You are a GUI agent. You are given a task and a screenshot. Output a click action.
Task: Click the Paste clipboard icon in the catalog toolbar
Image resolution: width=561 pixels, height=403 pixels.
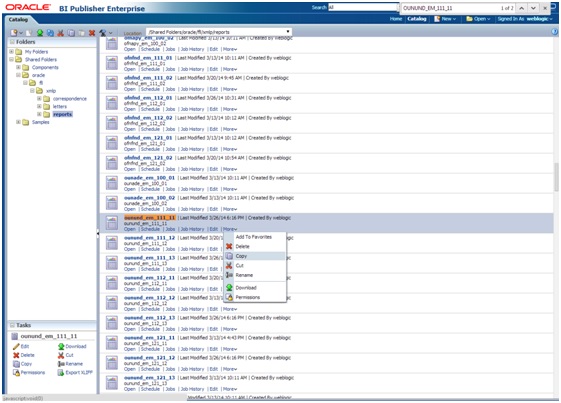click(82, 33)
